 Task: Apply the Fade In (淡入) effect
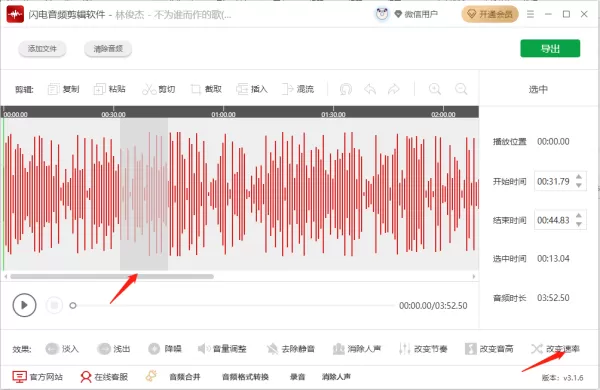pyautogui.click(x=62, y=349)
